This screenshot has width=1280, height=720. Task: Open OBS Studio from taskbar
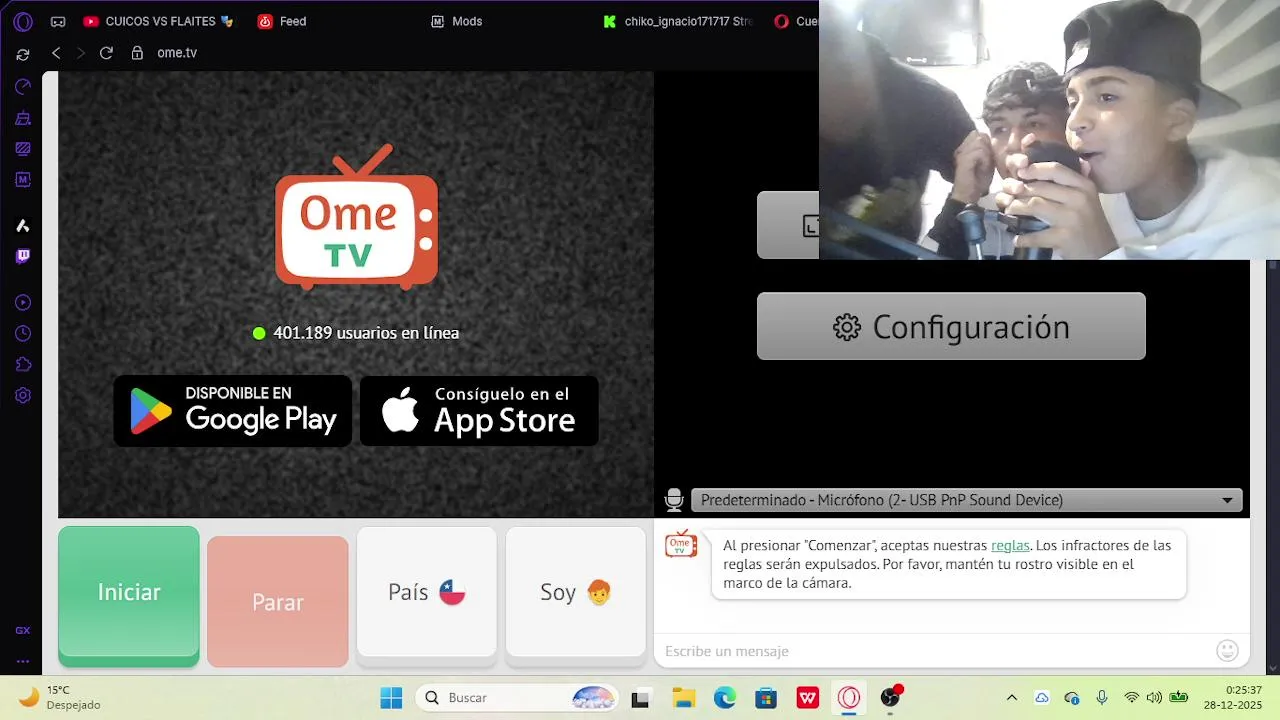coord(890,697)
